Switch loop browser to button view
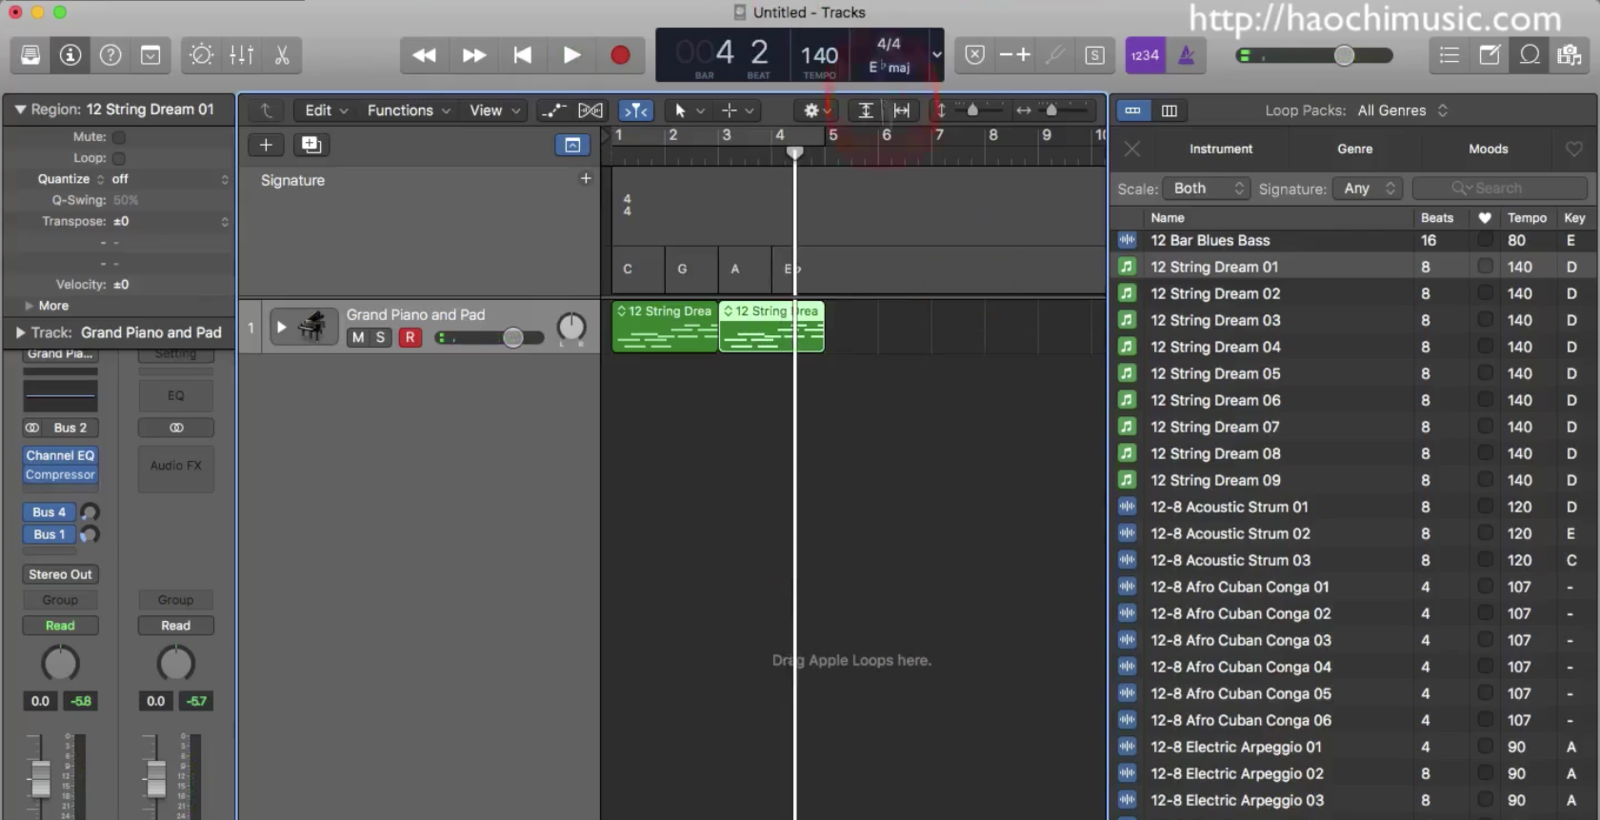 1132,110
